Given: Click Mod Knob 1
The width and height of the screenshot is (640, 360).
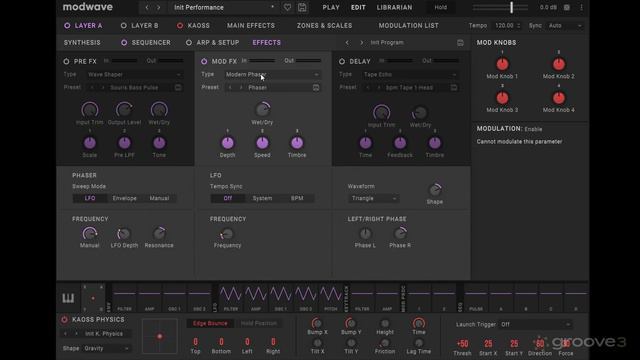Looking at the screenshot, I should click(x=502, y=64).
